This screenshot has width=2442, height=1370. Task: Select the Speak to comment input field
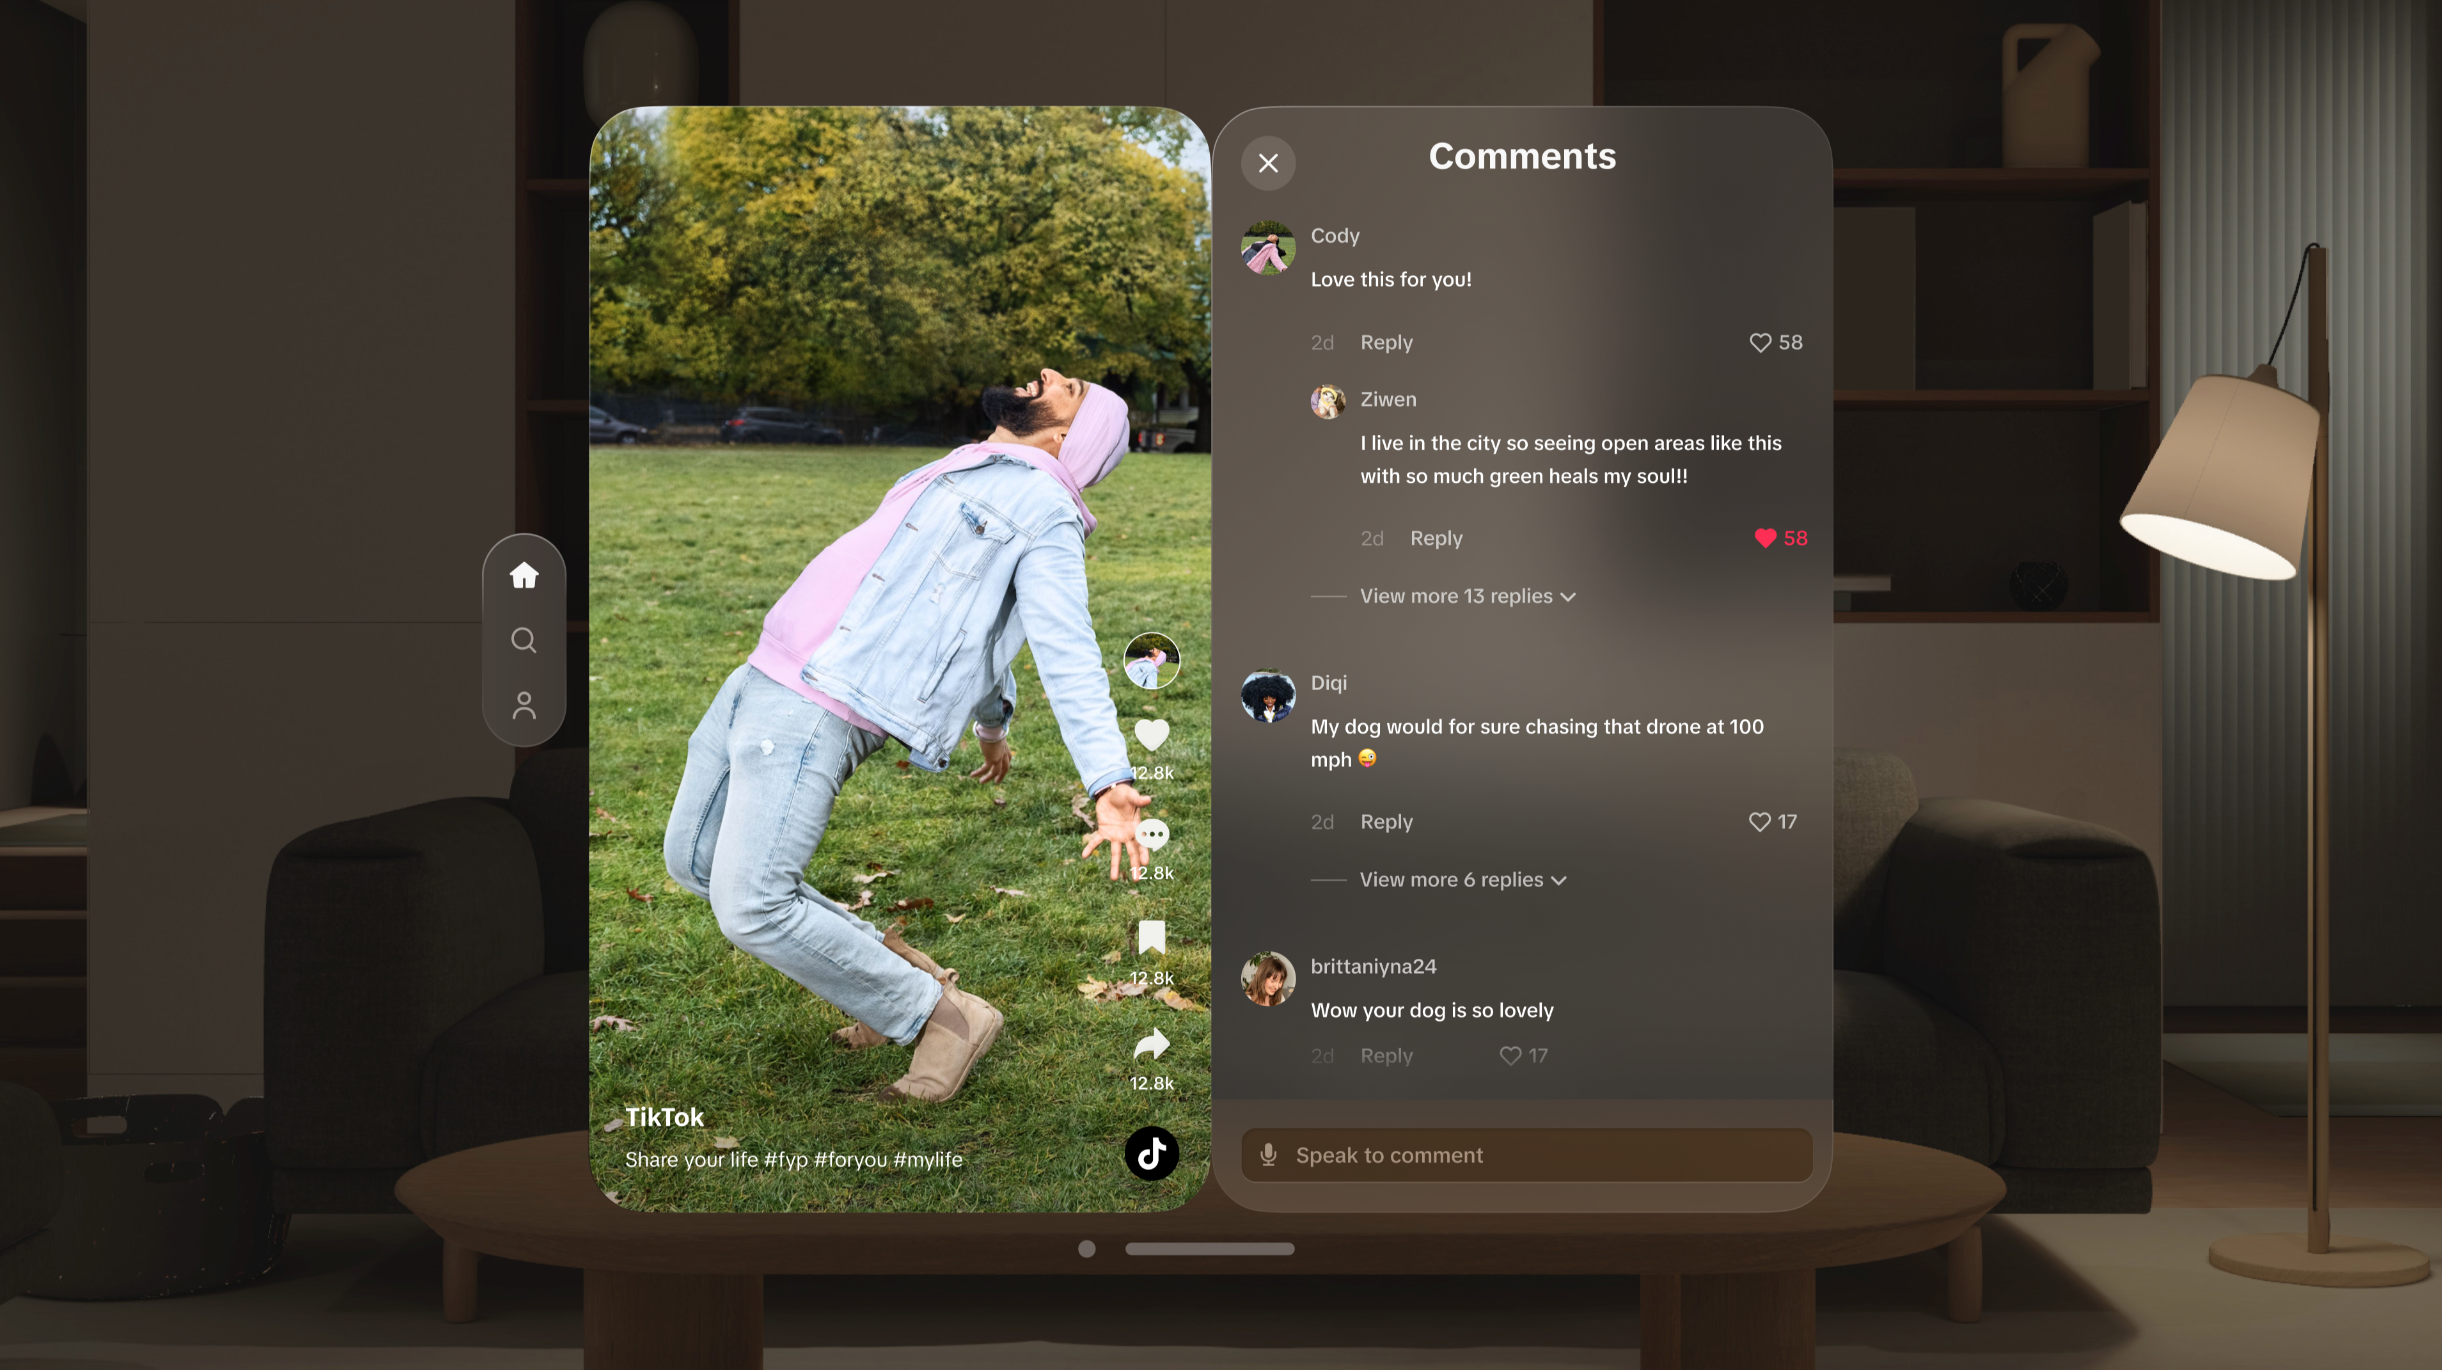coord(1523,1154)
